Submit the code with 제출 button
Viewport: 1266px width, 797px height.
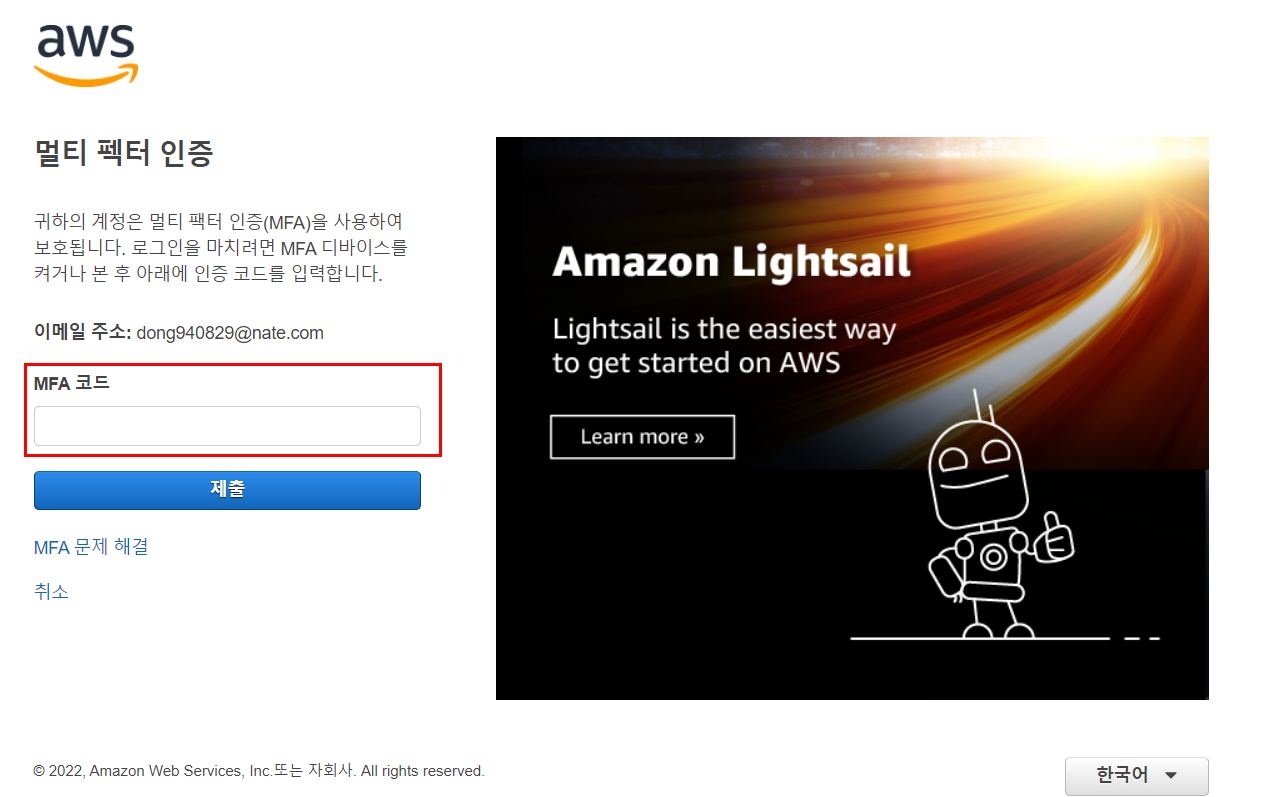[x=227, y=490]
